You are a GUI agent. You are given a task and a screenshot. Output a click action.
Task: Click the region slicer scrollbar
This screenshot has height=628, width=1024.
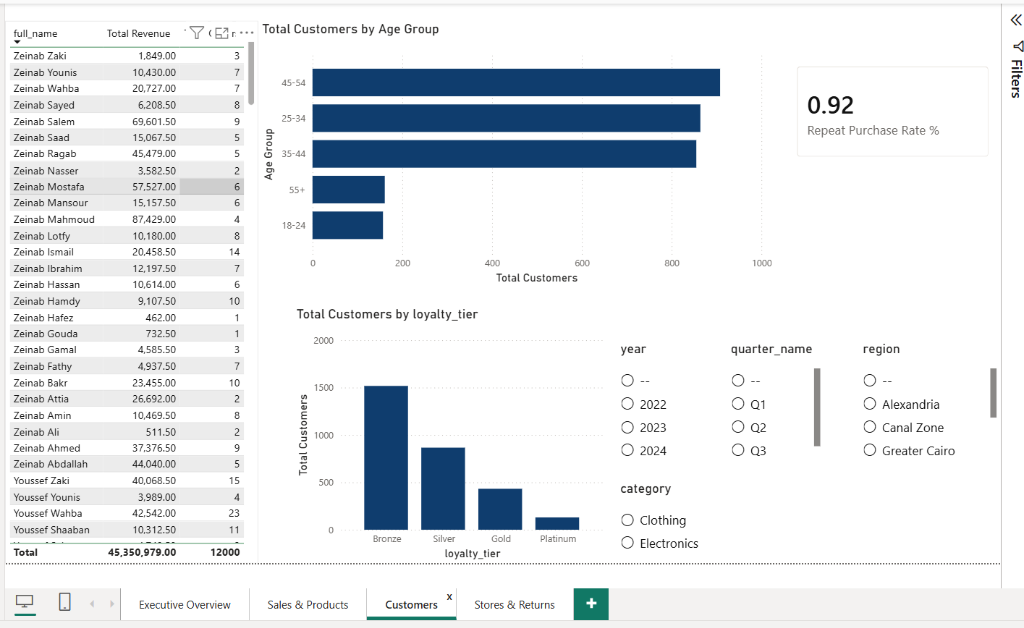993,393
